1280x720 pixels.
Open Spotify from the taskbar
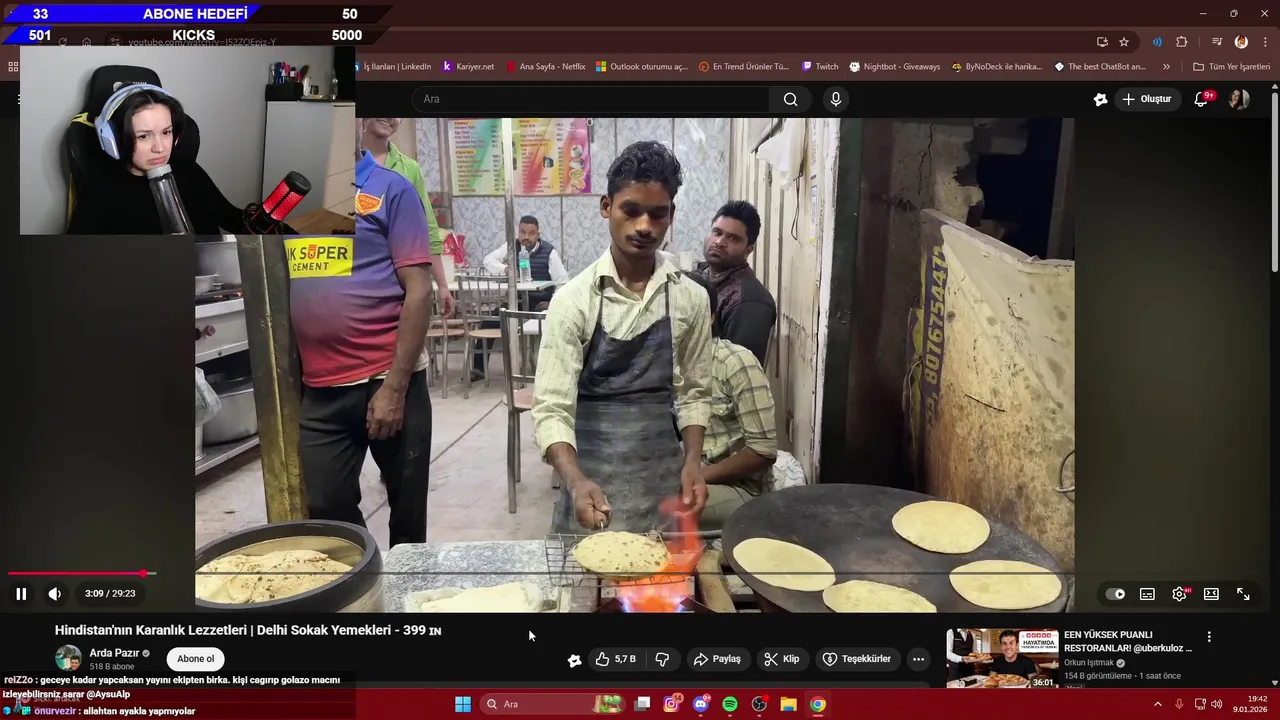click(730, 704)
